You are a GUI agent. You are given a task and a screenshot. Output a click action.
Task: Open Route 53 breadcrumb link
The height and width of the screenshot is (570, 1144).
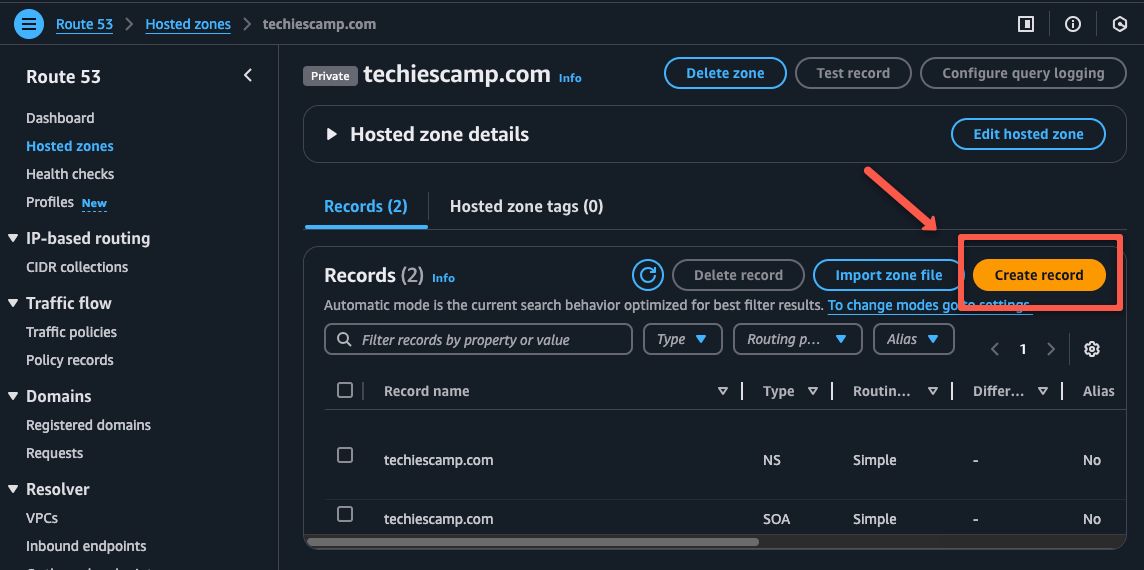(x=85, y=24)
